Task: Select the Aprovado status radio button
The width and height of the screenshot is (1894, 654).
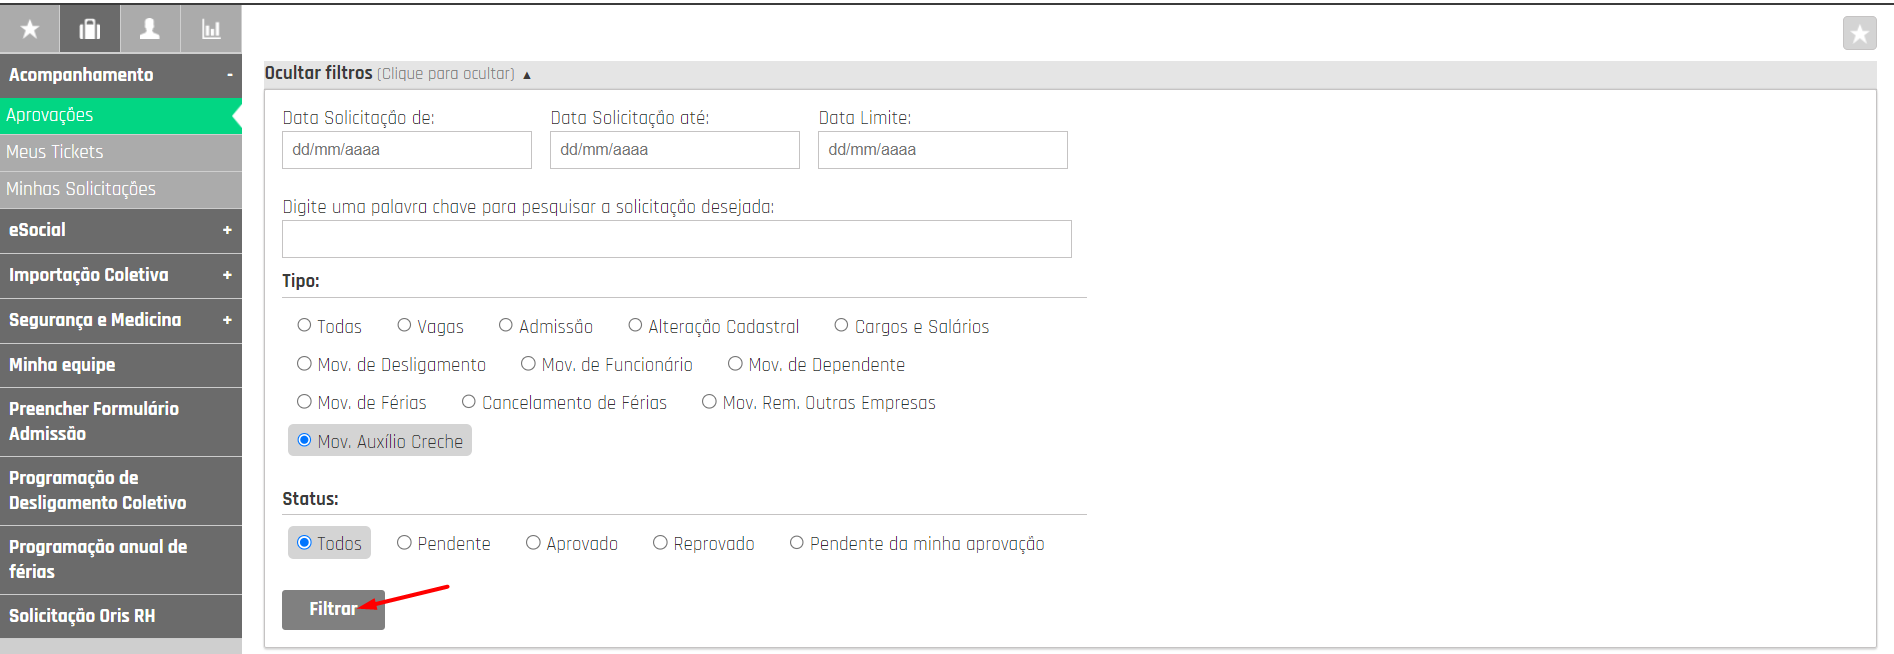Action: point(533,542)
